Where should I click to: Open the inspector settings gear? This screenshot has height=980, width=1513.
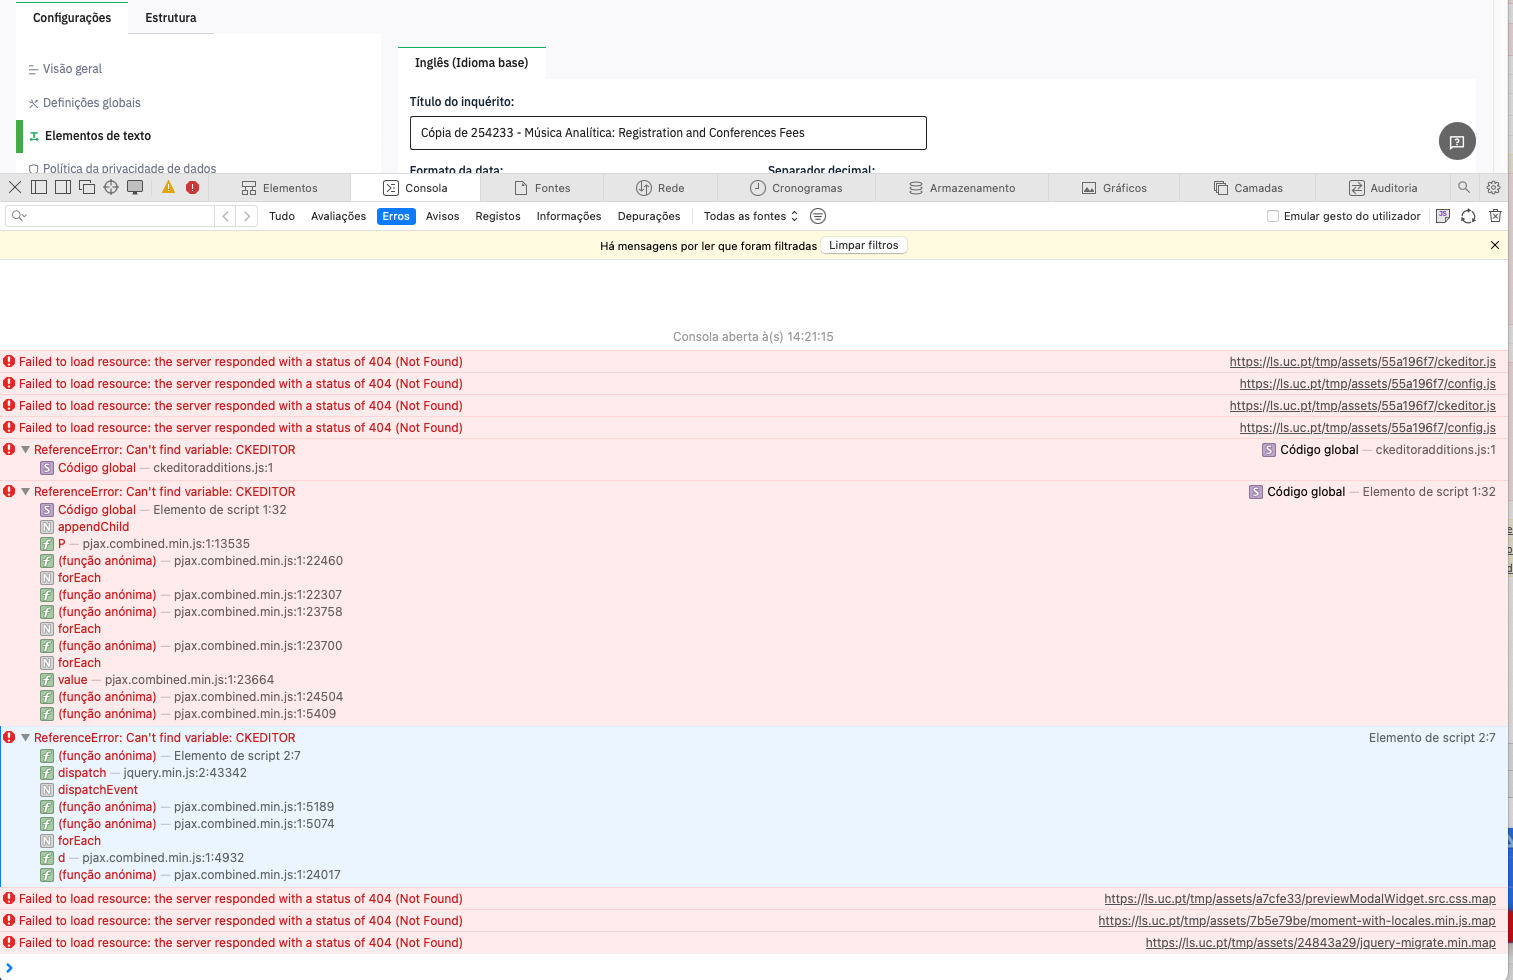(1493, 187)
